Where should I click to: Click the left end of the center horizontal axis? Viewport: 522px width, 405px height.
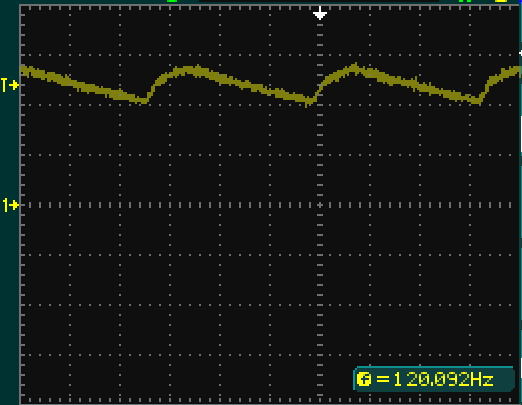[26, 205]
